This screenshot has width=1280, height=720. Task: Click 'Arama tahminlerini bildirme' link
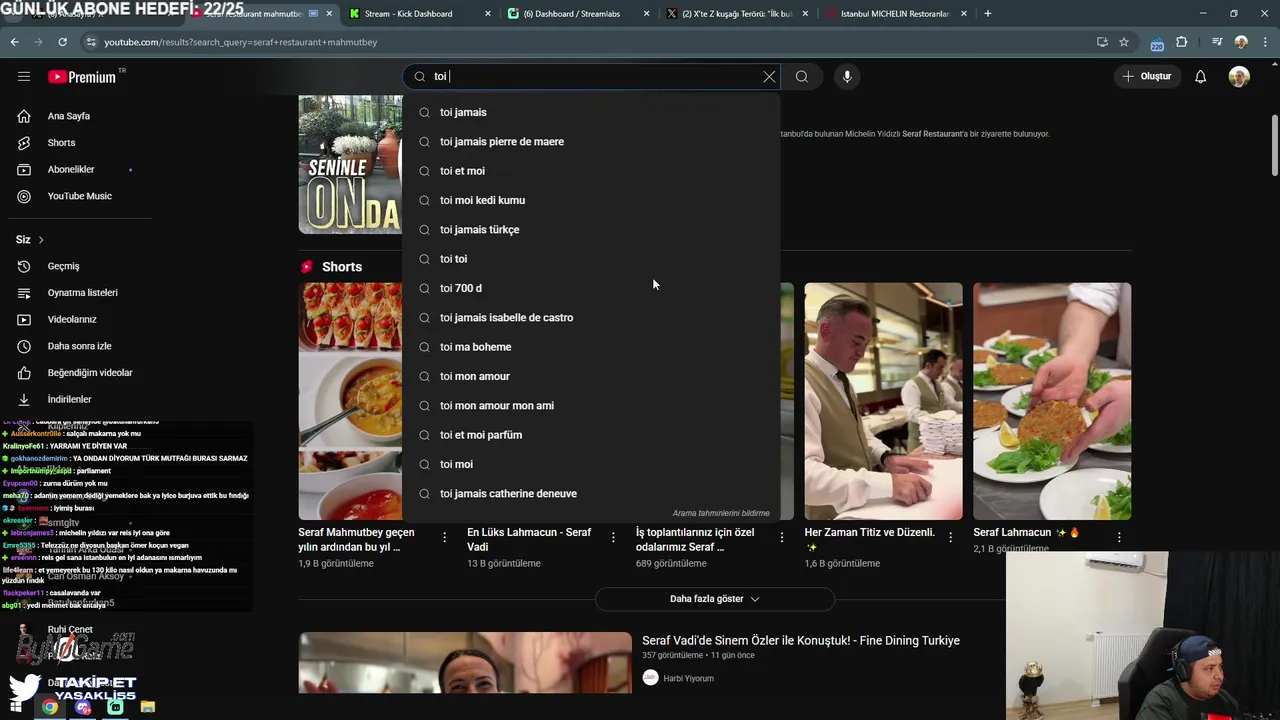pos(721,513)
